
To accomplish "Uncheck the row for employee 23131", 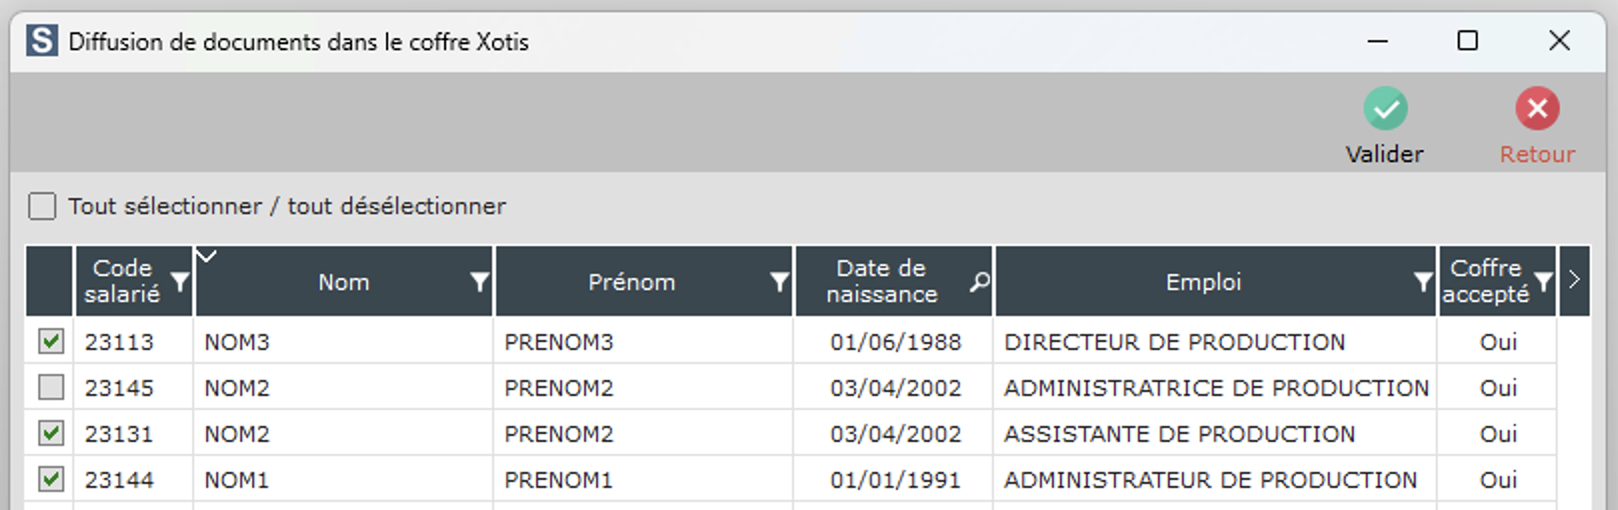I will 51,433.
